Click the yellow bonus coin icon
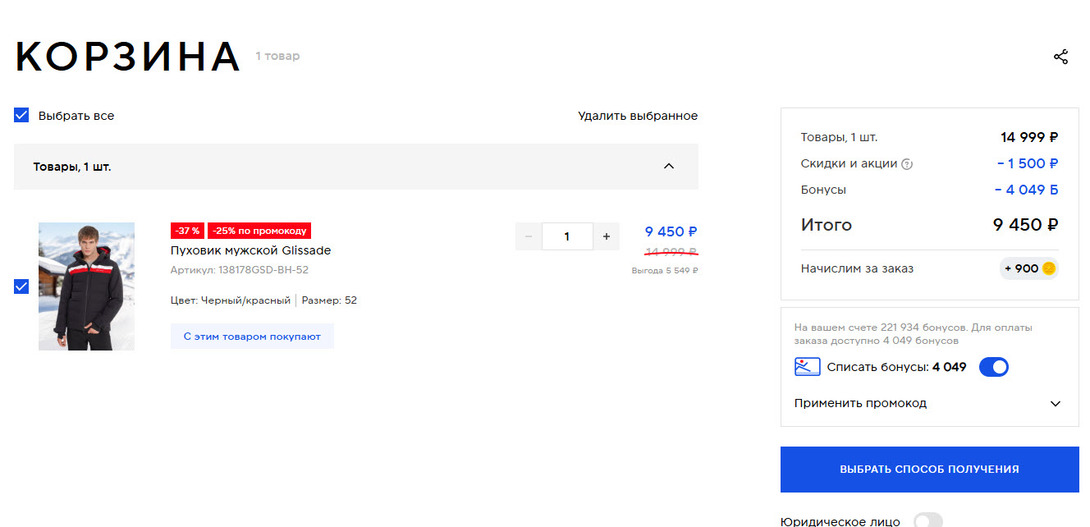This screenshot has height=527, width=1090. pos(1049,268)
